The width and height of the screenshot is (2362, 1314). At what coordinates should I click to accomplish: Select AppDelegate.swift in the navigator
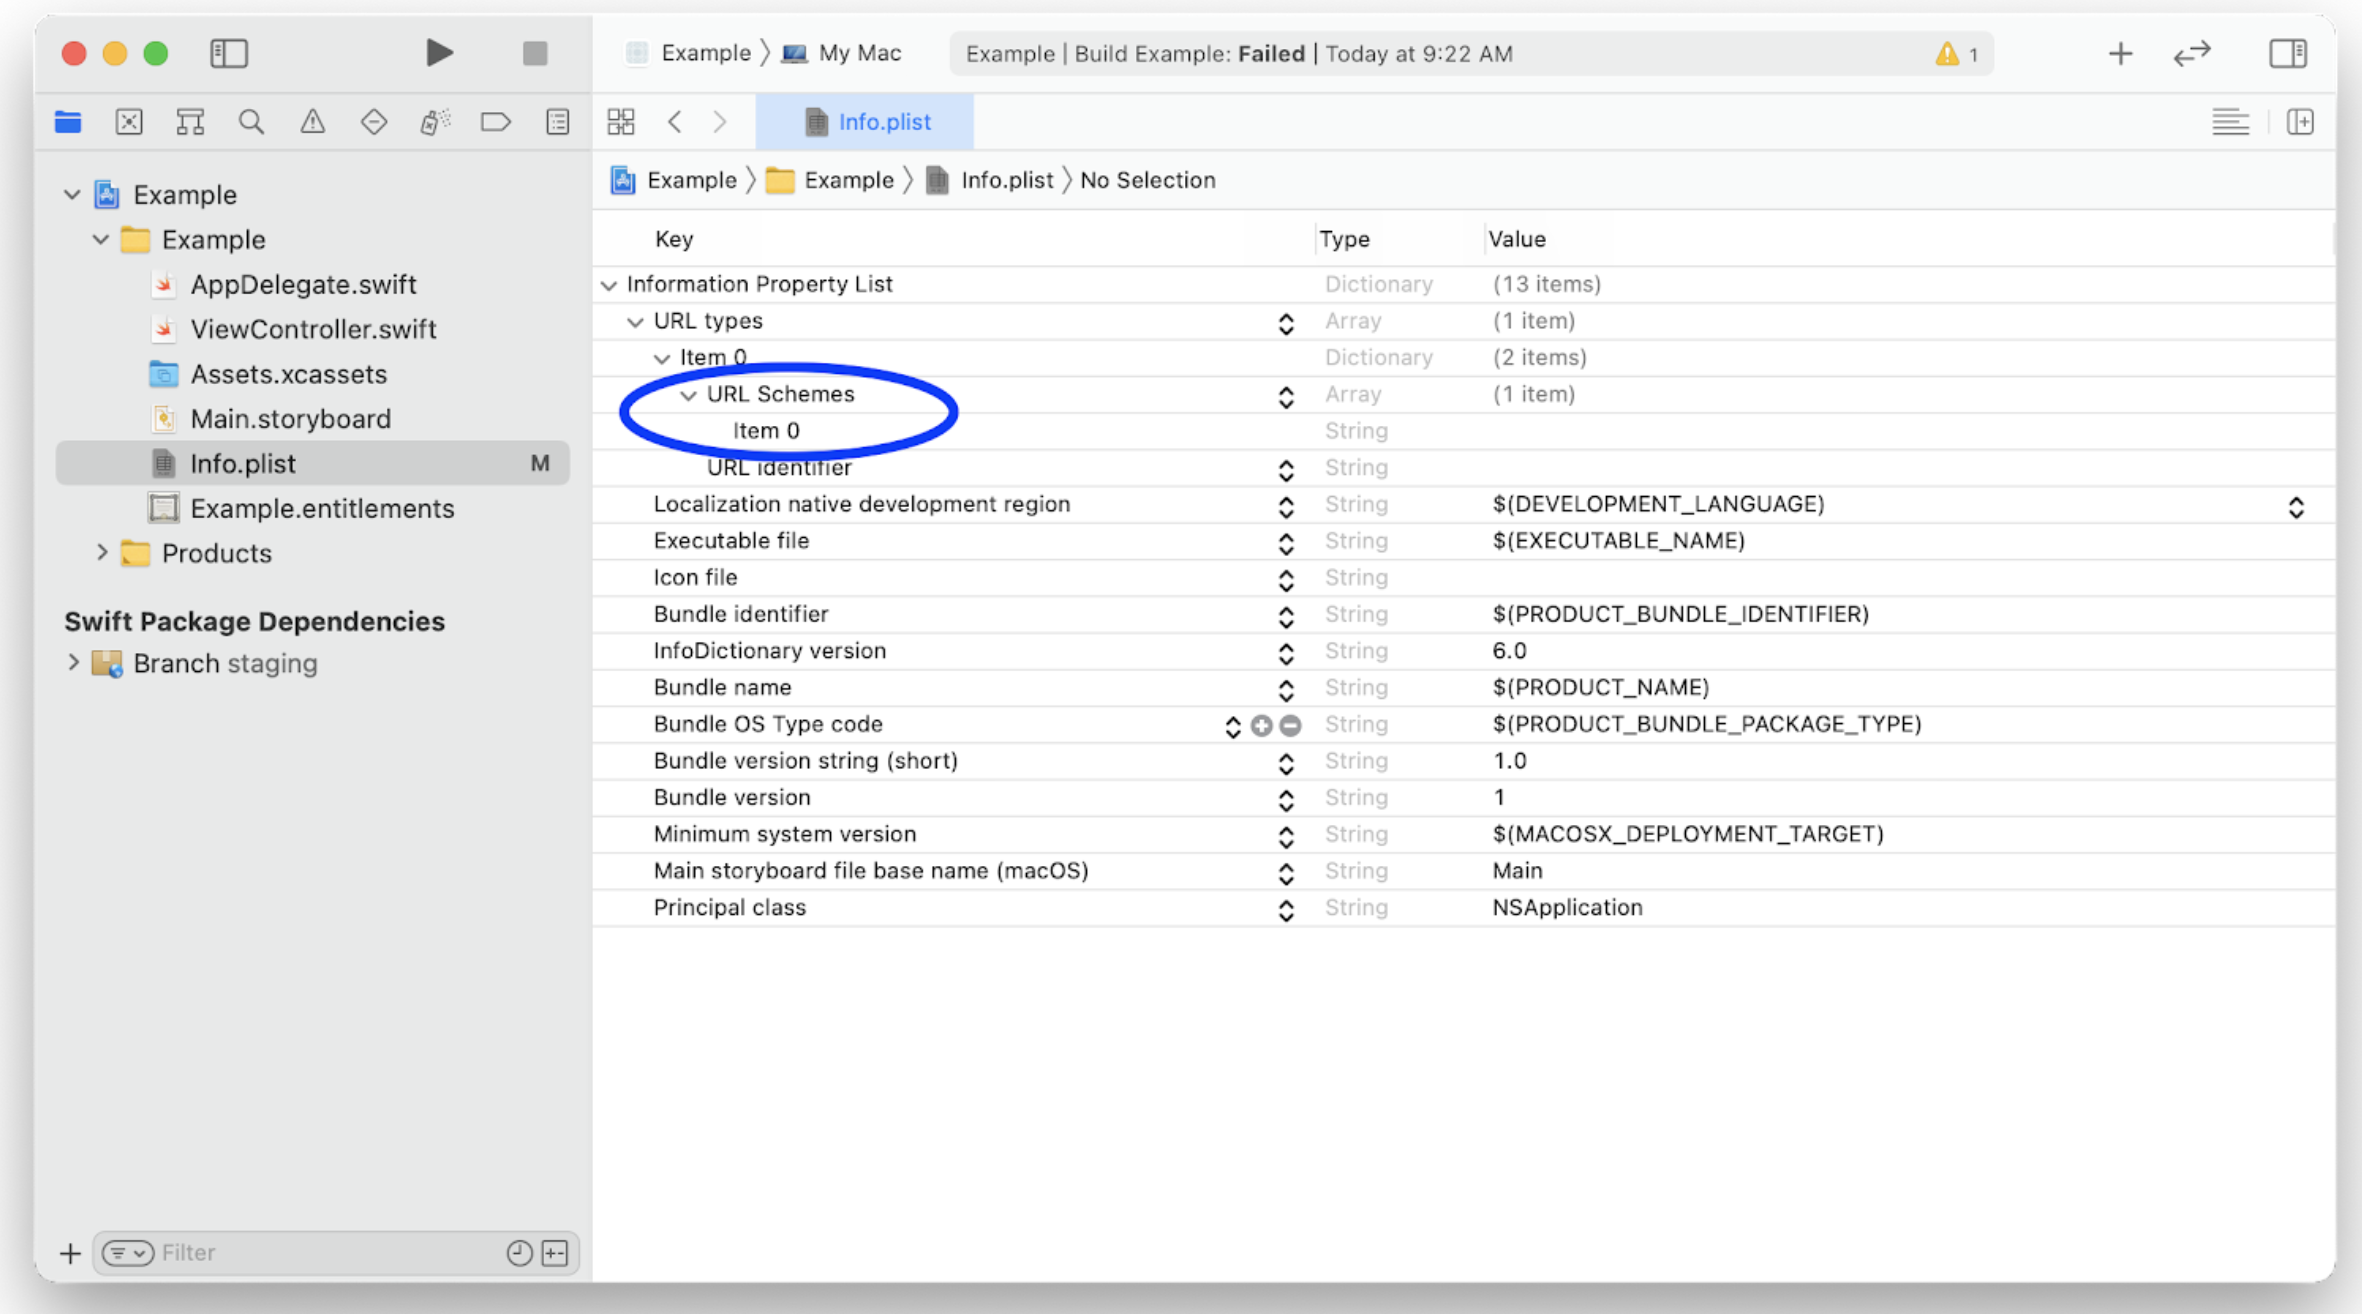(303, 284)
